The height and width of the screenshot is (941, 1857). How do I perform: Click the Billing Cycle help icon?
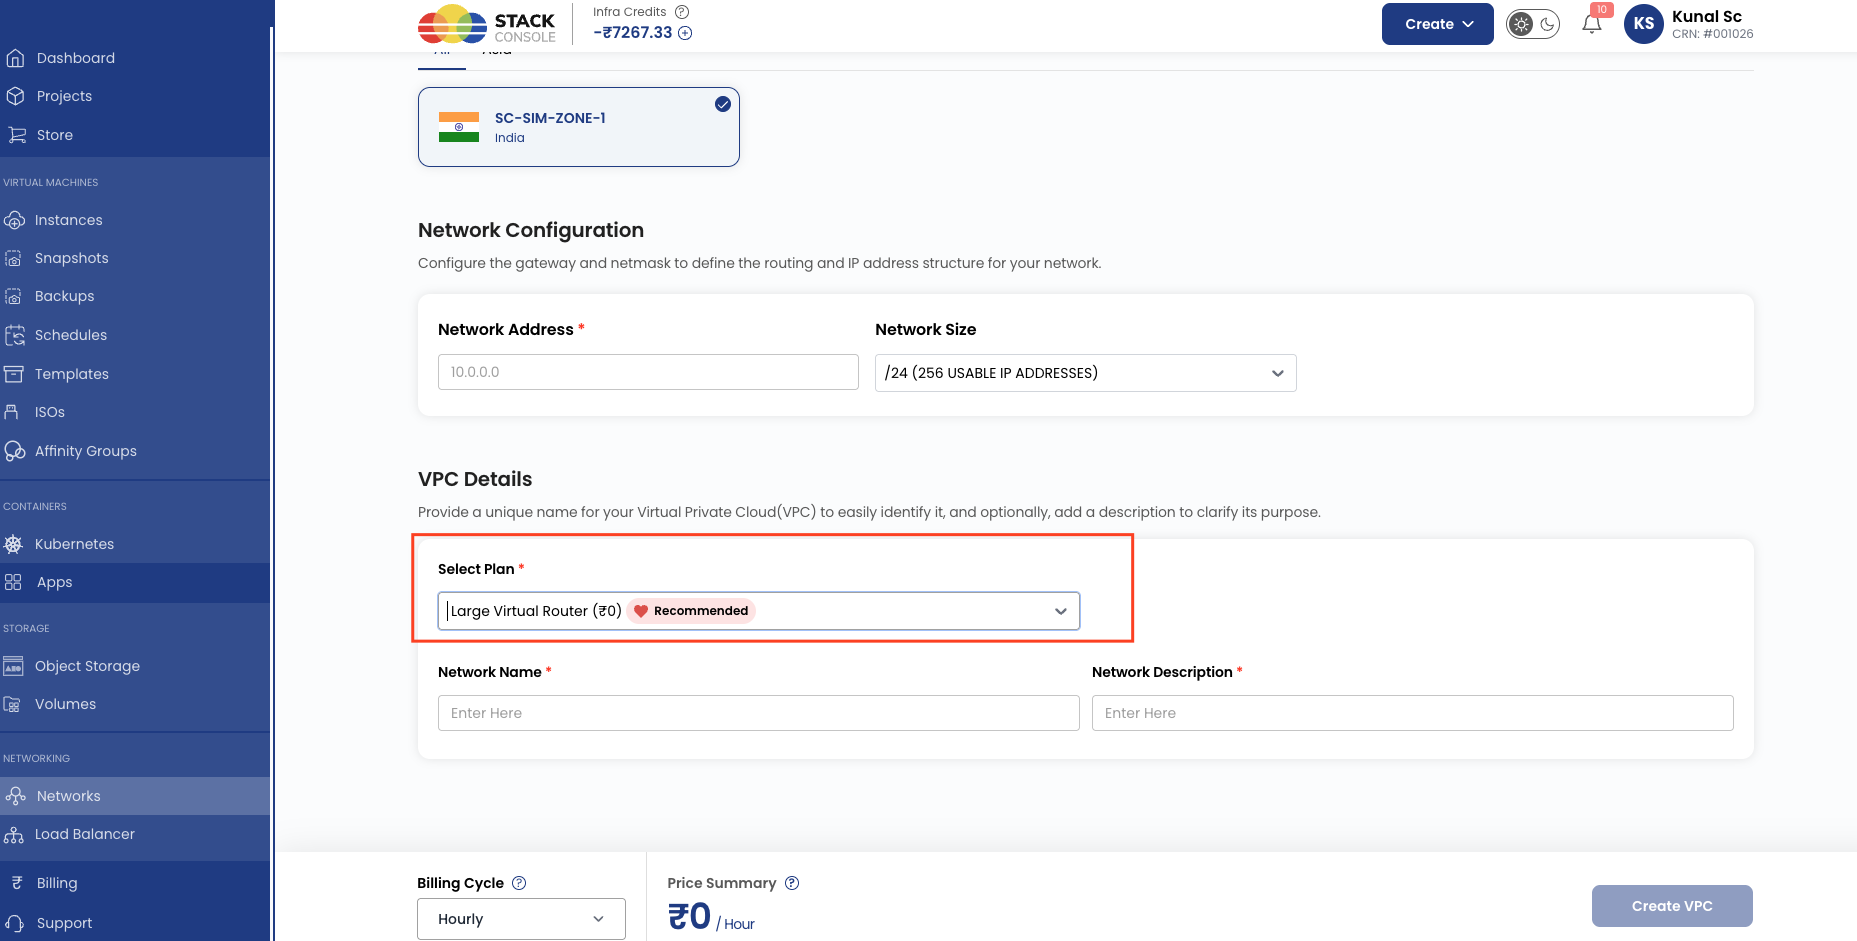pos(519,883)
